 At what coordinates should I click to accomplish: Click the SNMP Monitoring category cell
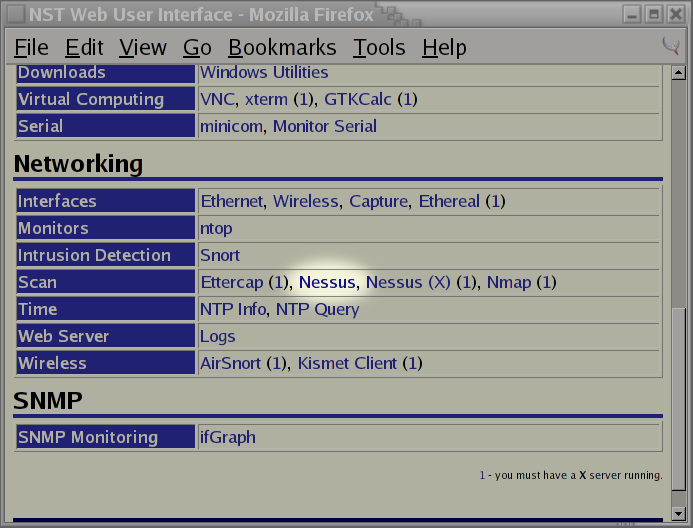point(106,437)
